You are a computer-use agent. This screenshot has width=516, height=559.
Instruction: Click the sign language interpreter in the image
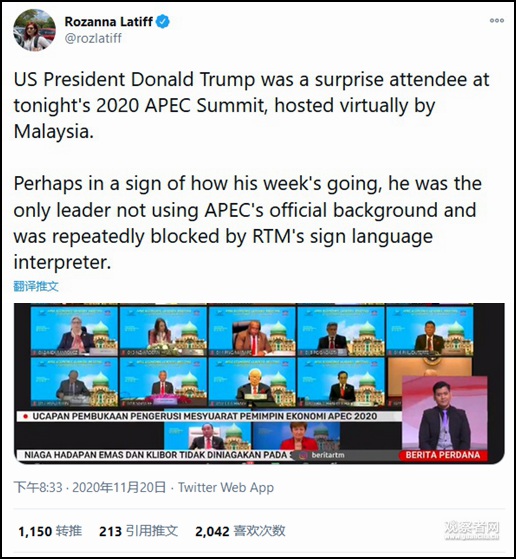point(444,414)
